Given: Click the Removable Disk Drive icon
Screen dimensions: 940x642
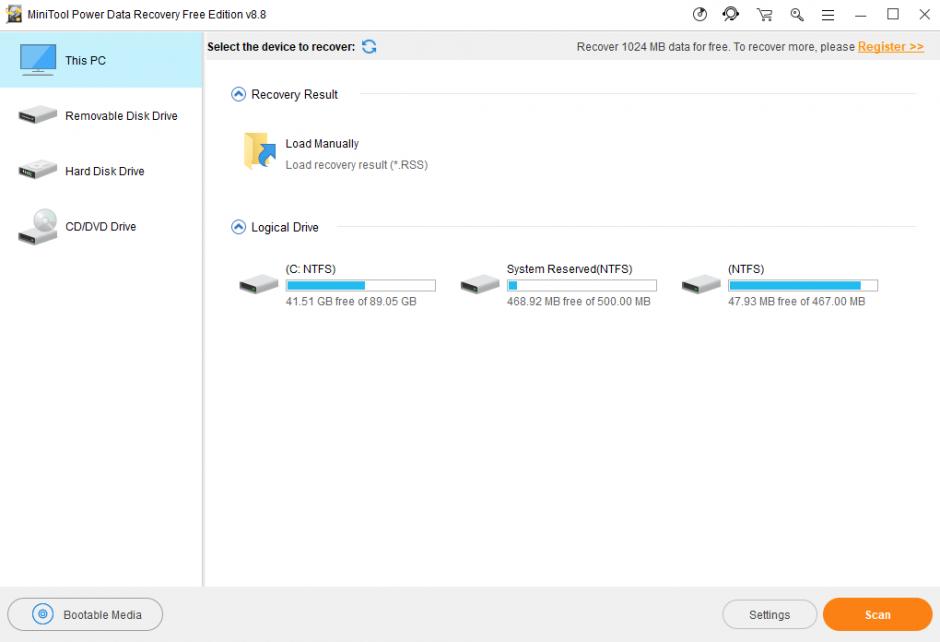Looking at the screenshot, I should coord(37,114).
